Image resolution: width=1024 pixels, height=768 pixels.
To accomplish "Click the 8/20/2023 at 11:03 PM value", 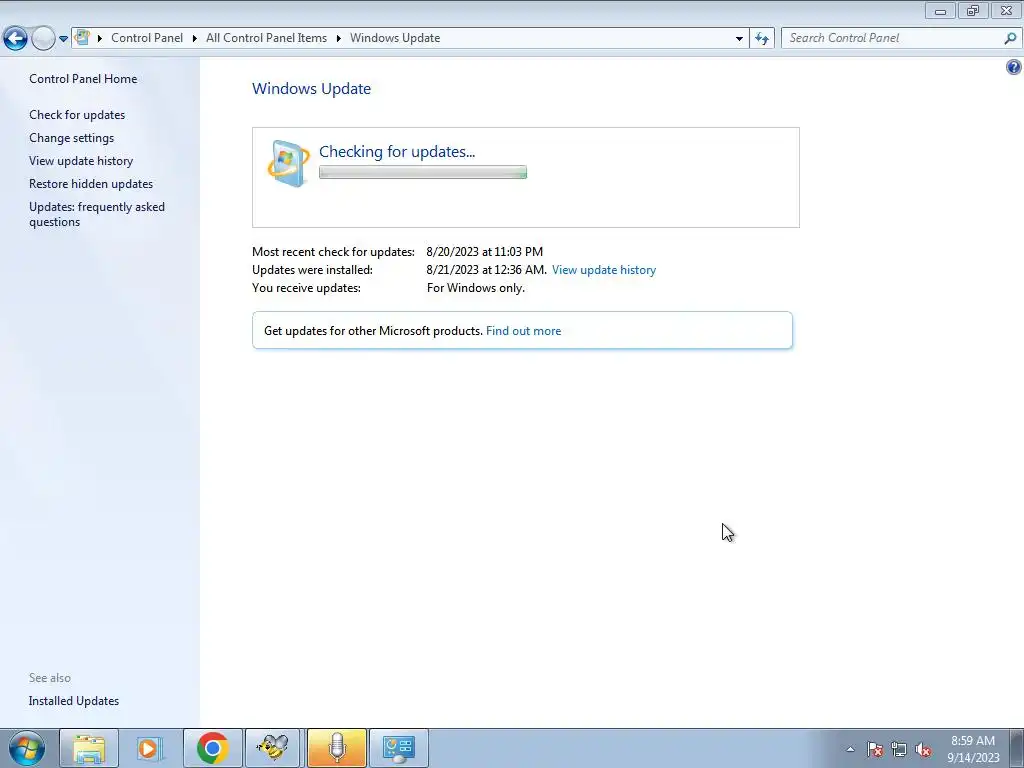I will click(485, 251).
